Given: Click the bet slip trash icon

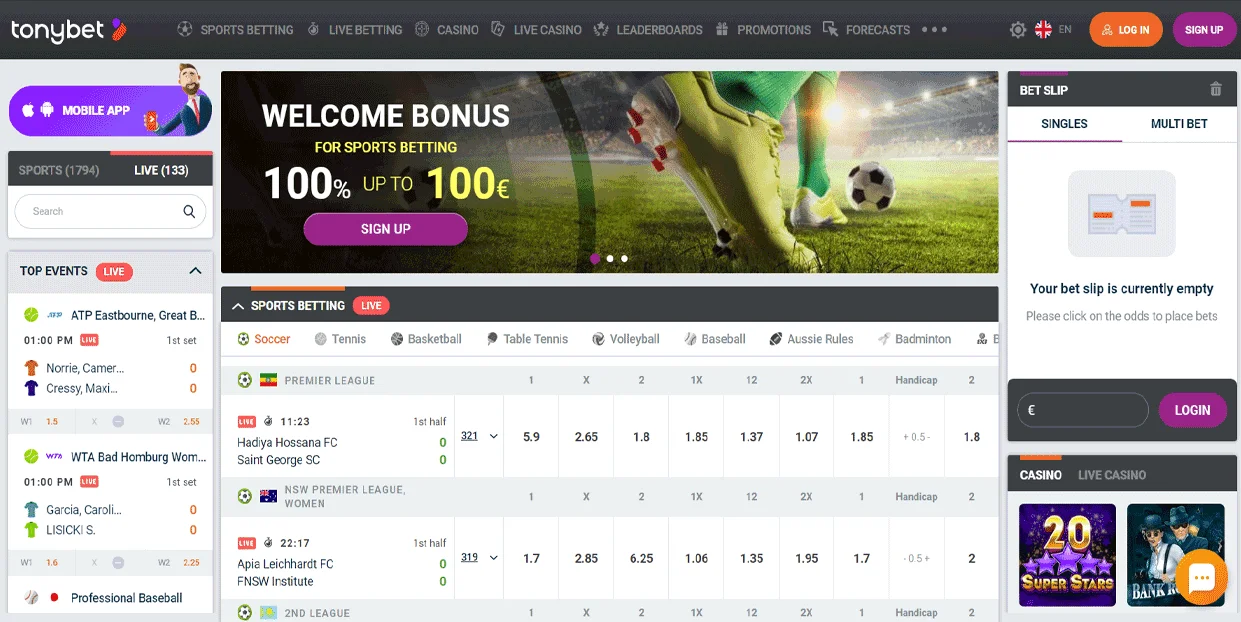Looking at the screenshot, I should (1215, 89).
